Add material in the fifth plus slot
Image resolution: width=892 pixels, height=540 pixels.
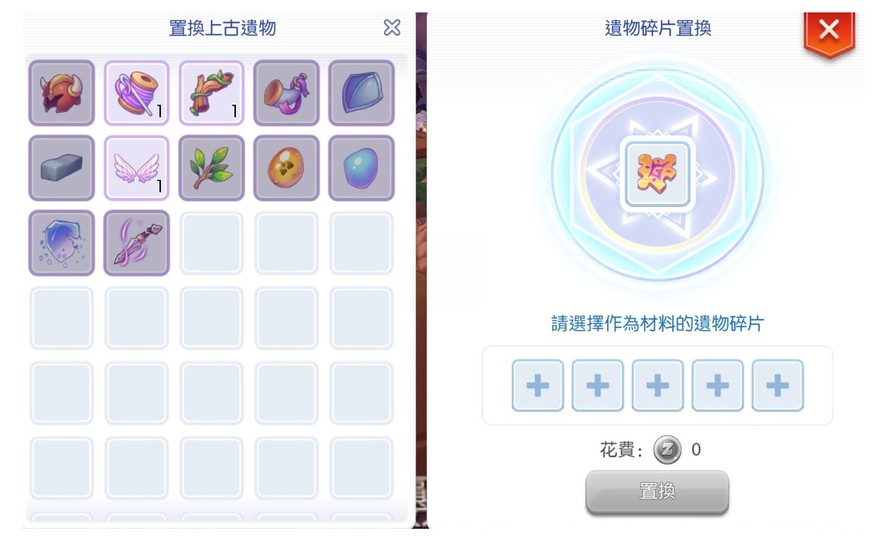point(778,385)
